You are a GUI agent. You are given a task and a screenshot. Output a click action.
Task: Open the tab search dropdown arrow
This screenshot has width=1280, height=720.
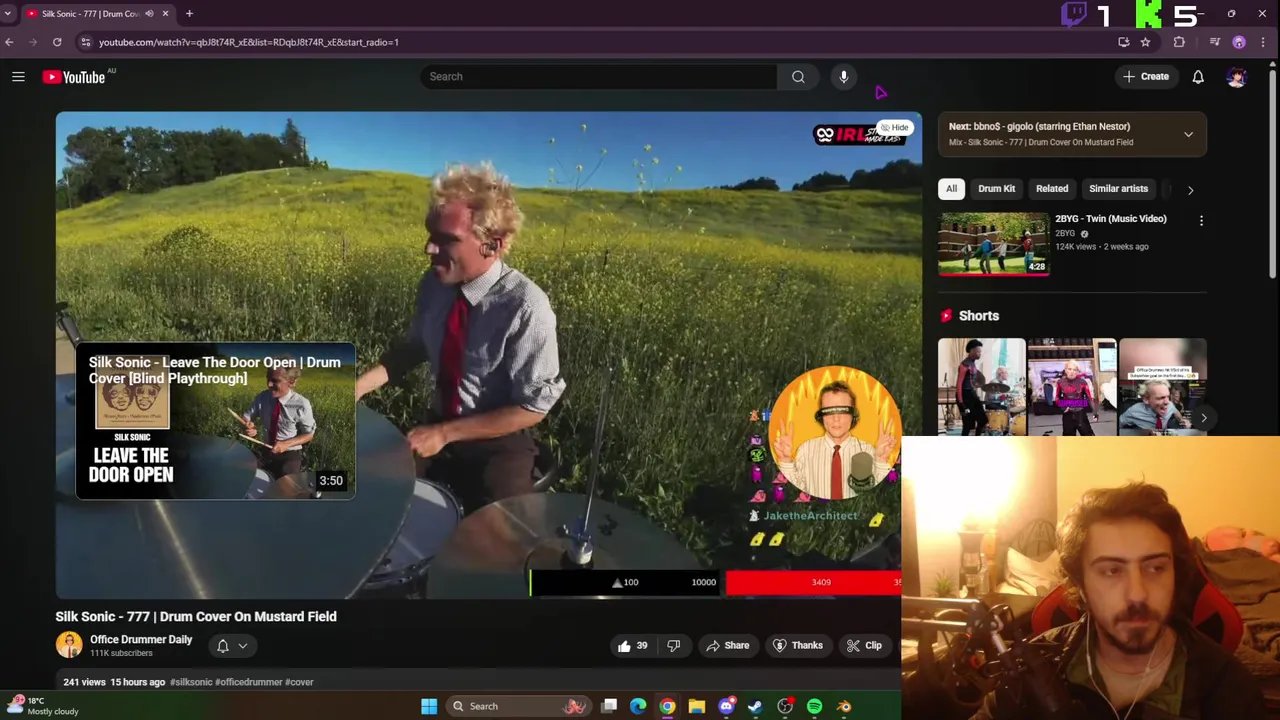click(x=8, y=14)
